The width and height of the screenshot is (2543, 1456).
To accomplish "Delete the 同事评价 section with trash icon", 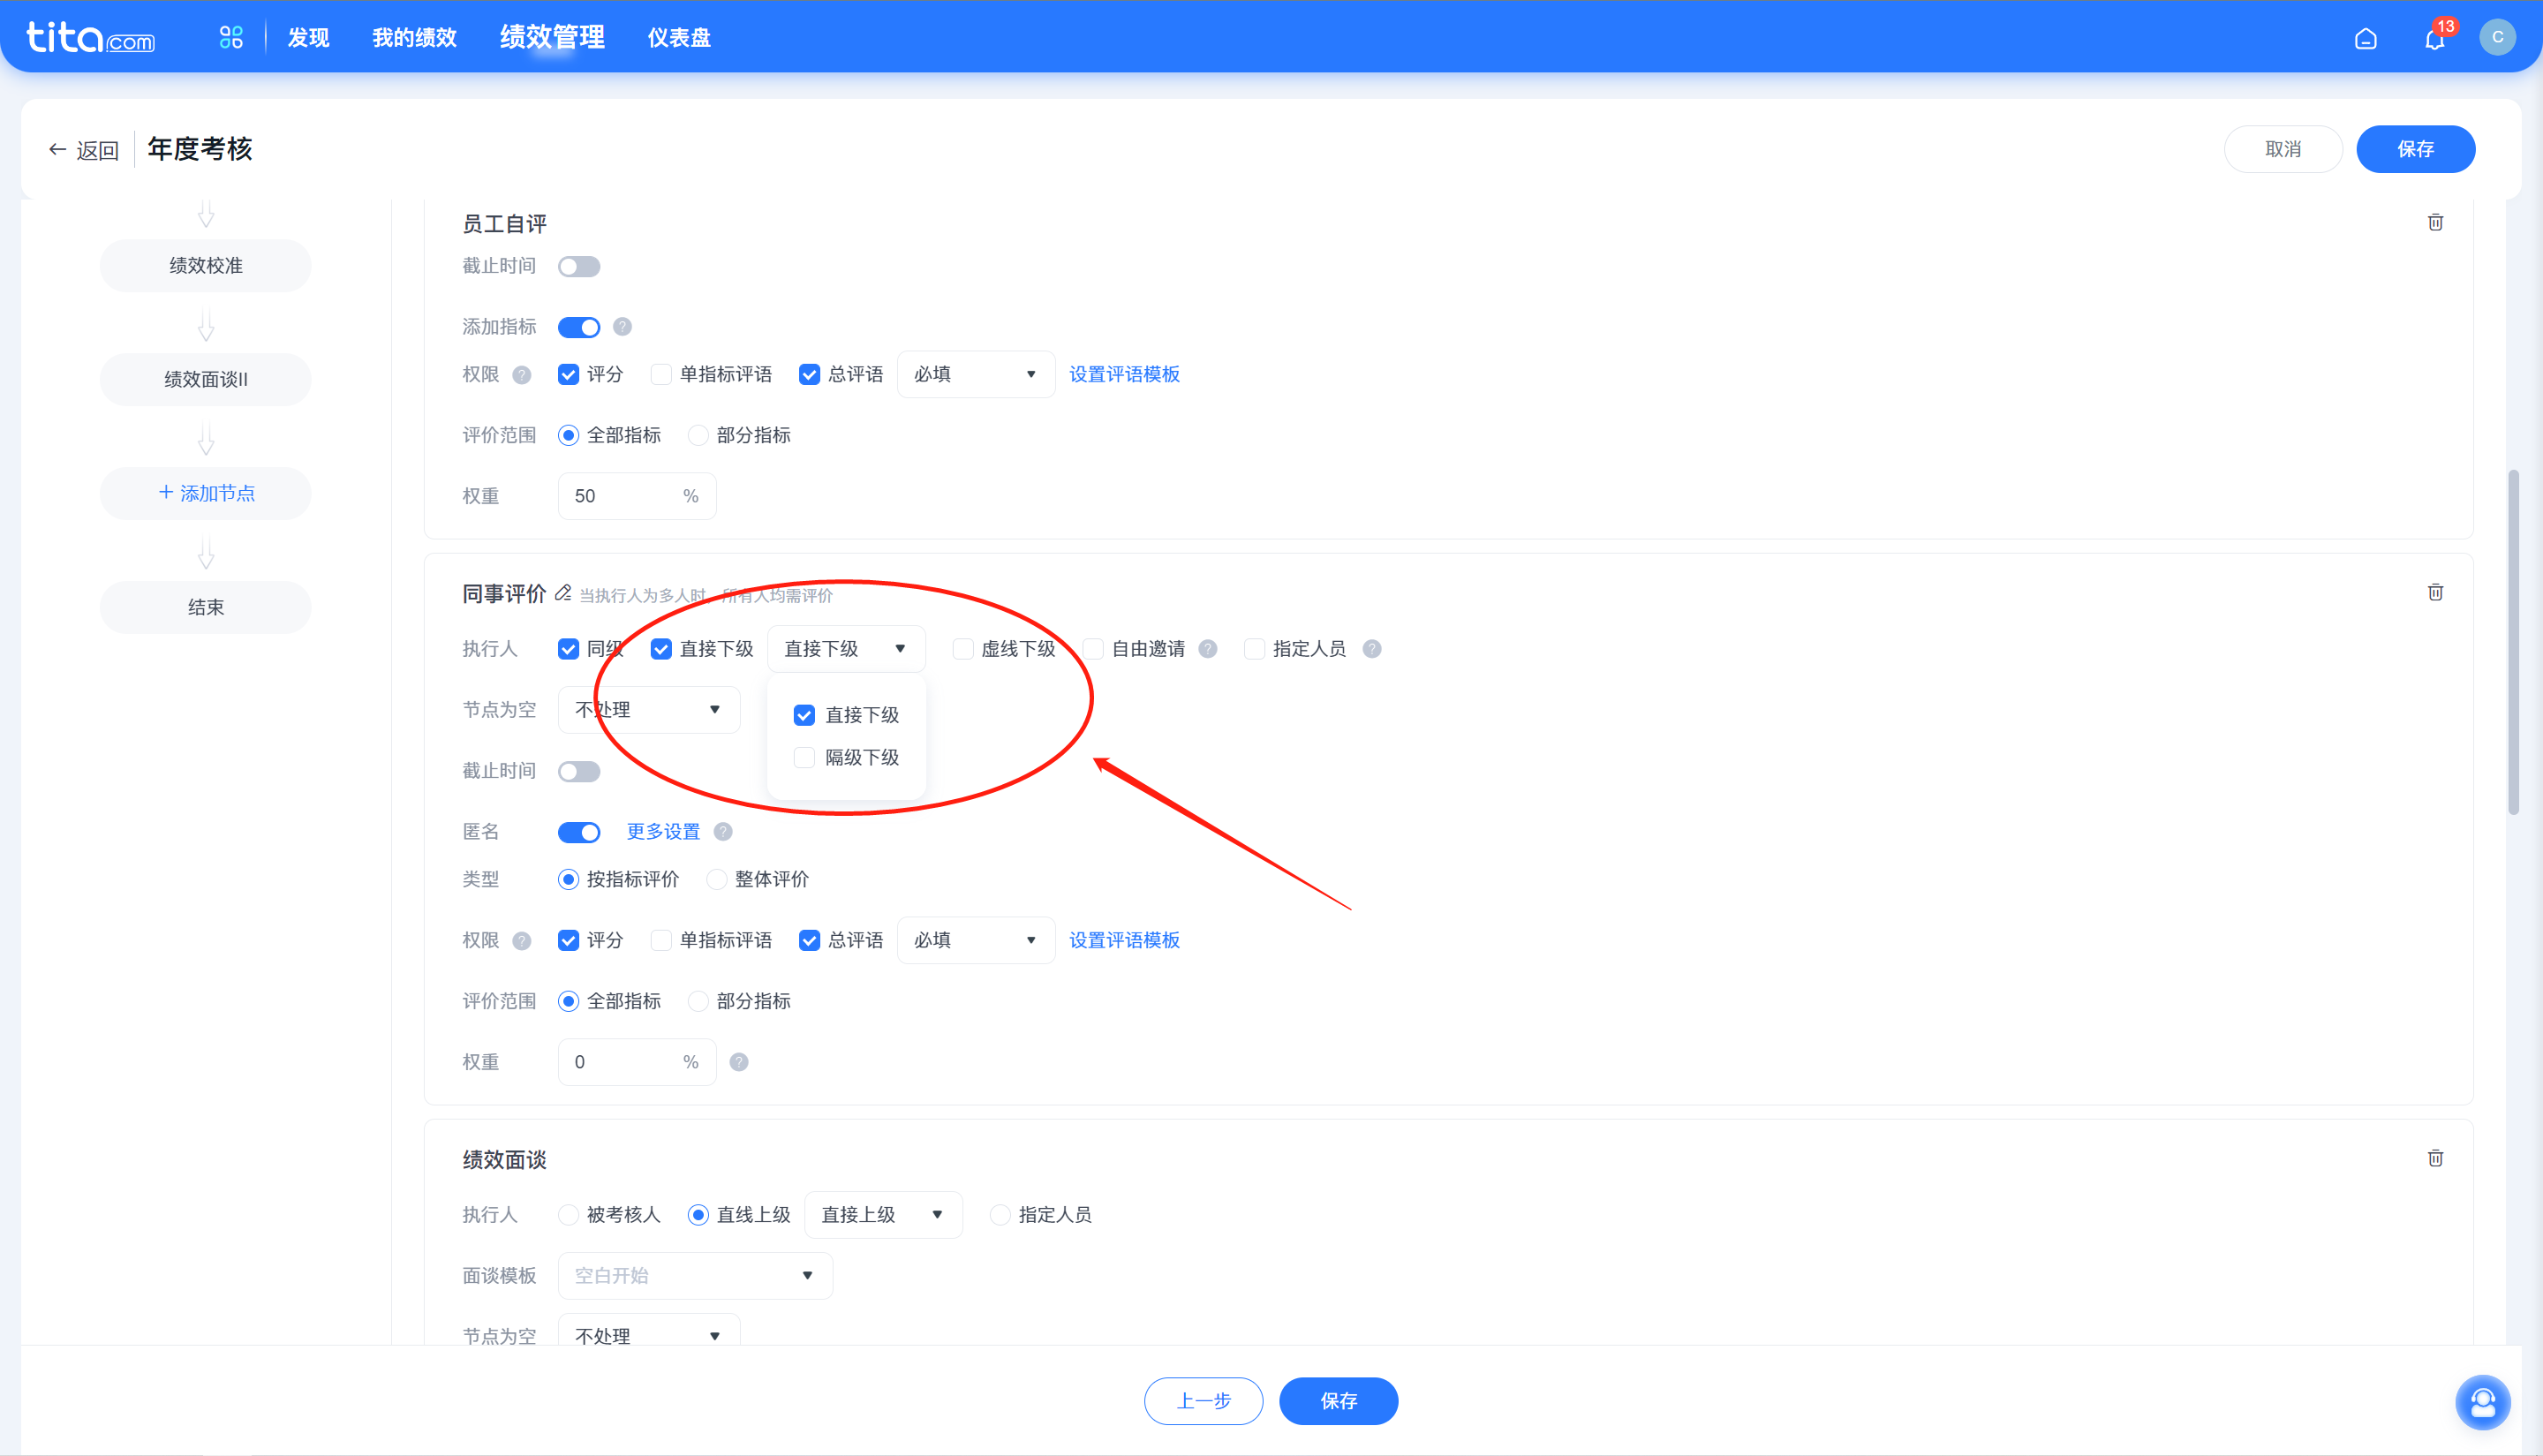I will pos(2435,592).
